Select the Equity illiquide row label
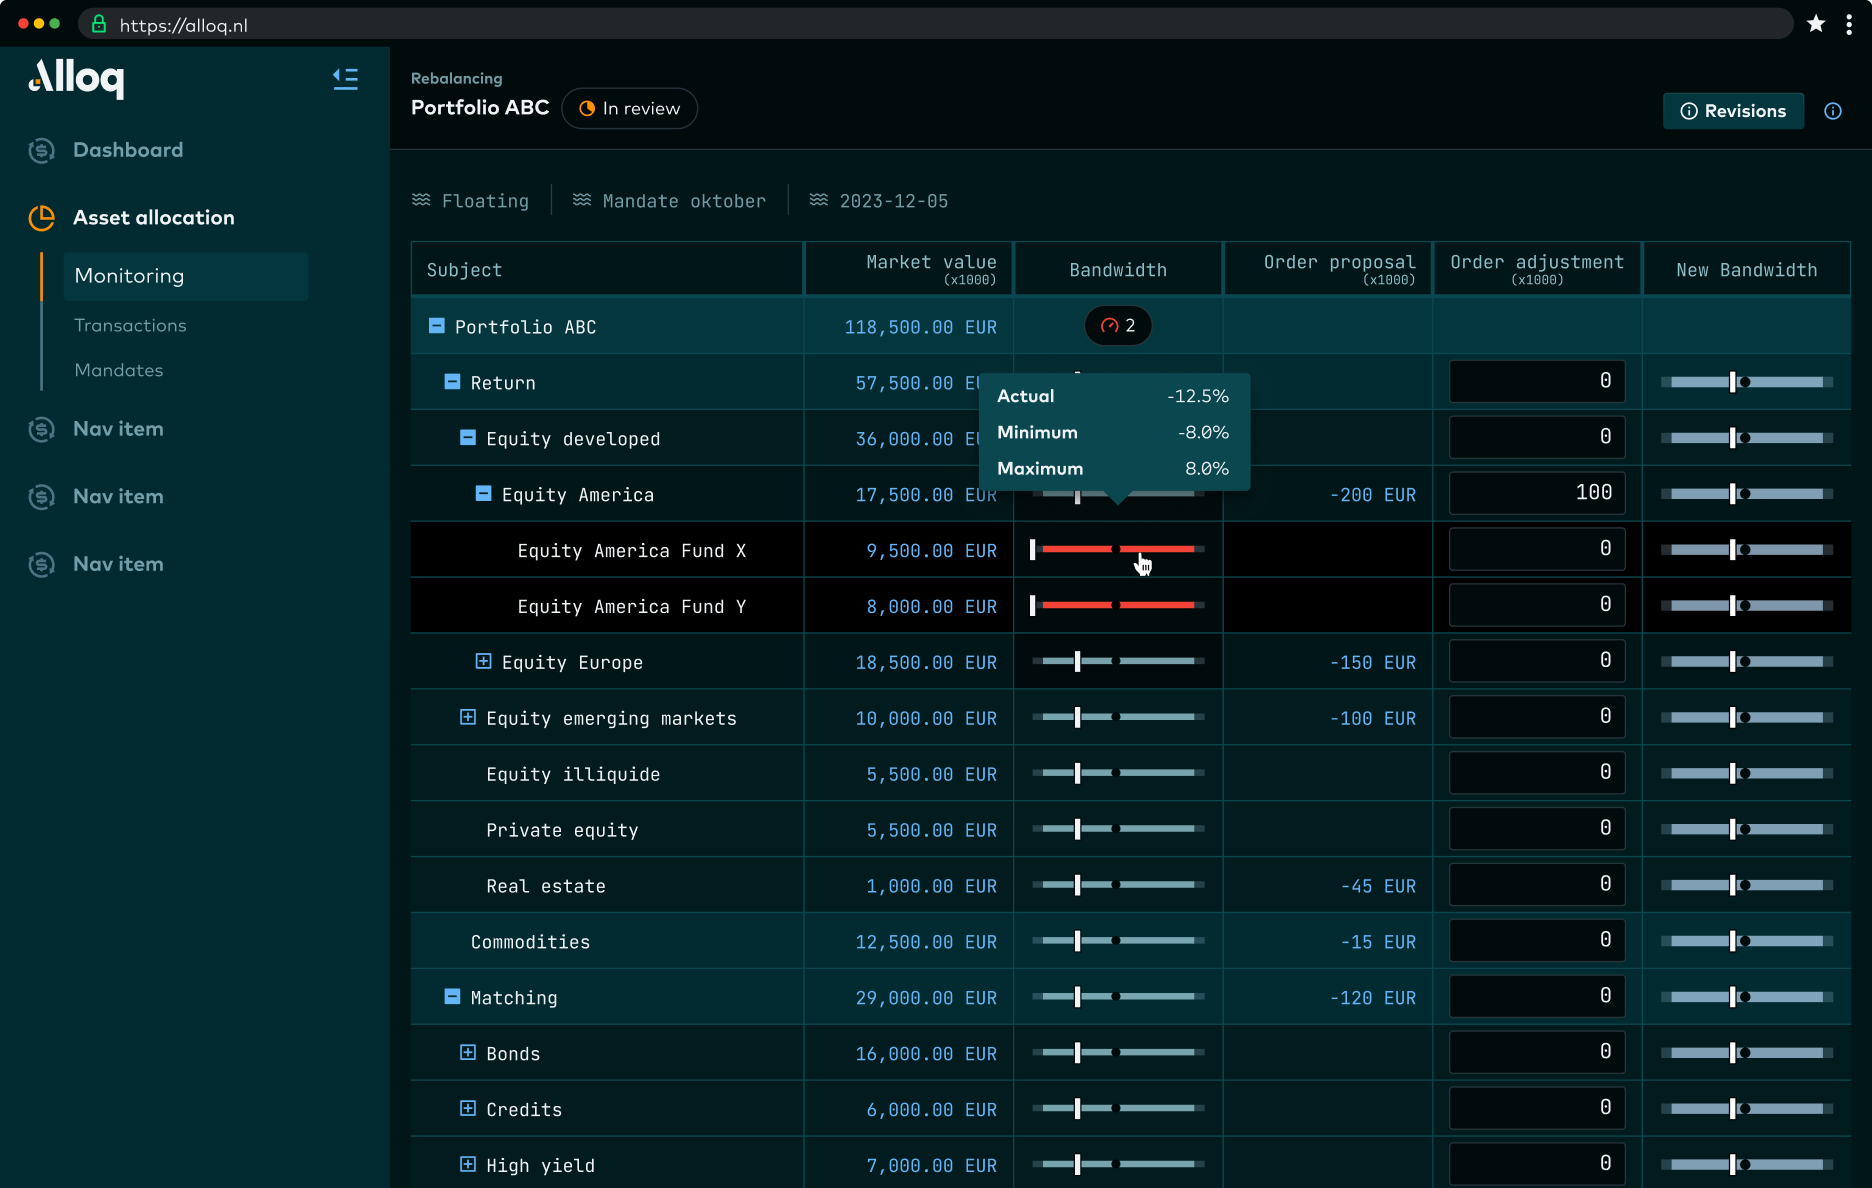Screen dimensions: 1872x1188 [573, 774]
